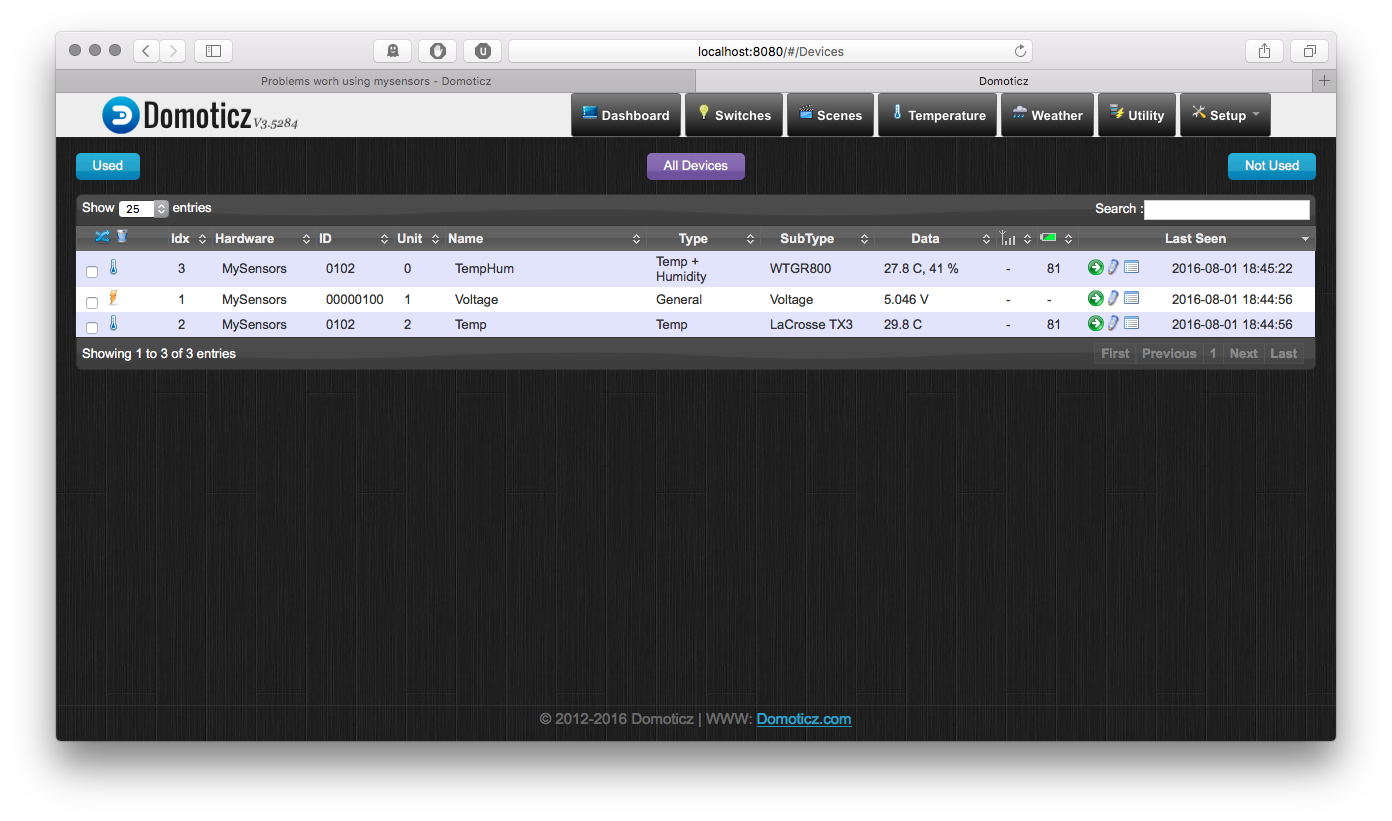This screenshot has width=1392, height=821.
Task: Click the battery level column icon
Action: pyautogui.click(x=1048, y=237)
